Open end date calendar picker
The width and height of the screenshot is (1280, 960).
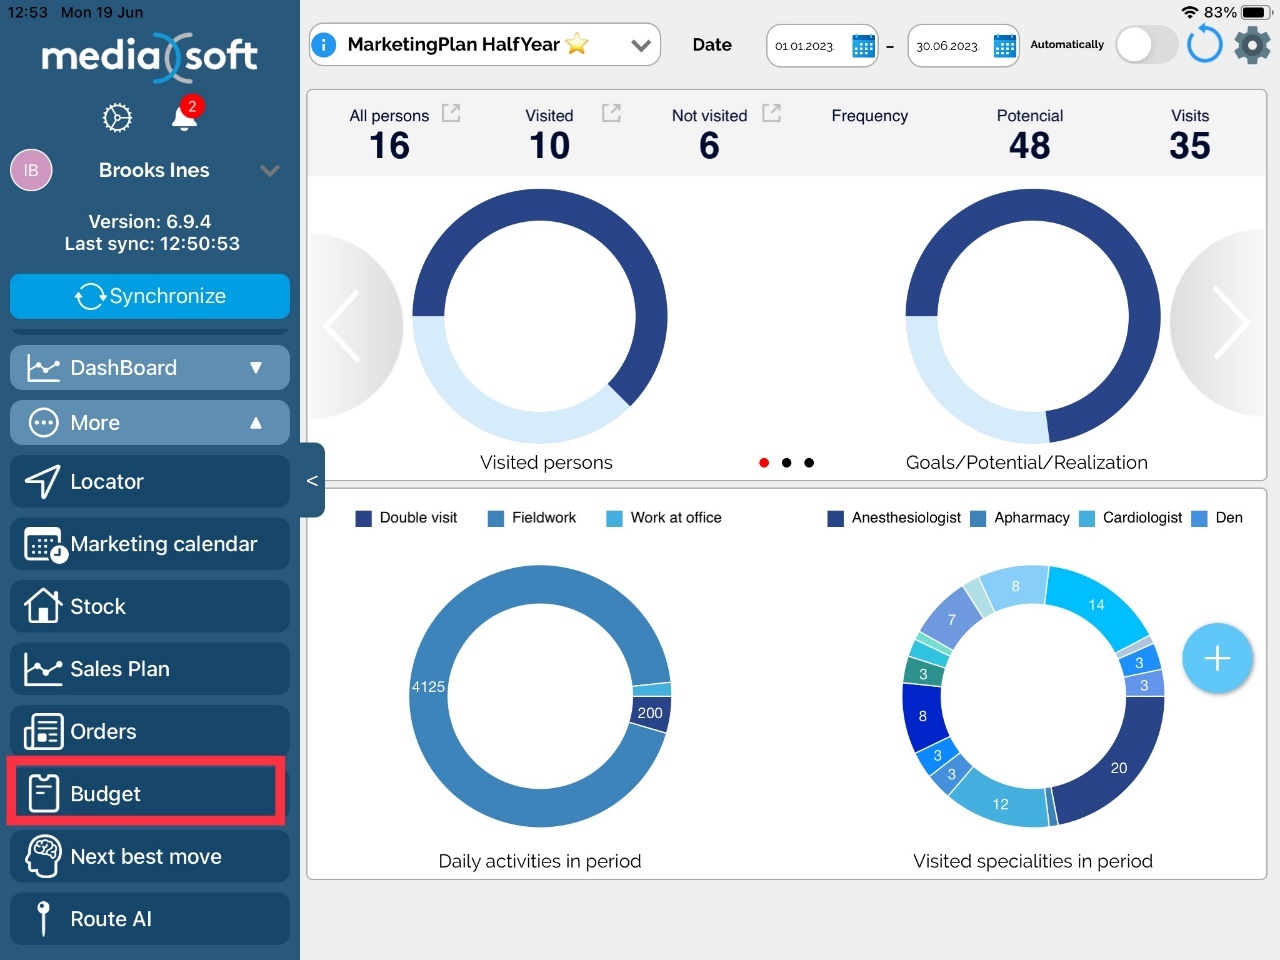tap(1004, 46)
